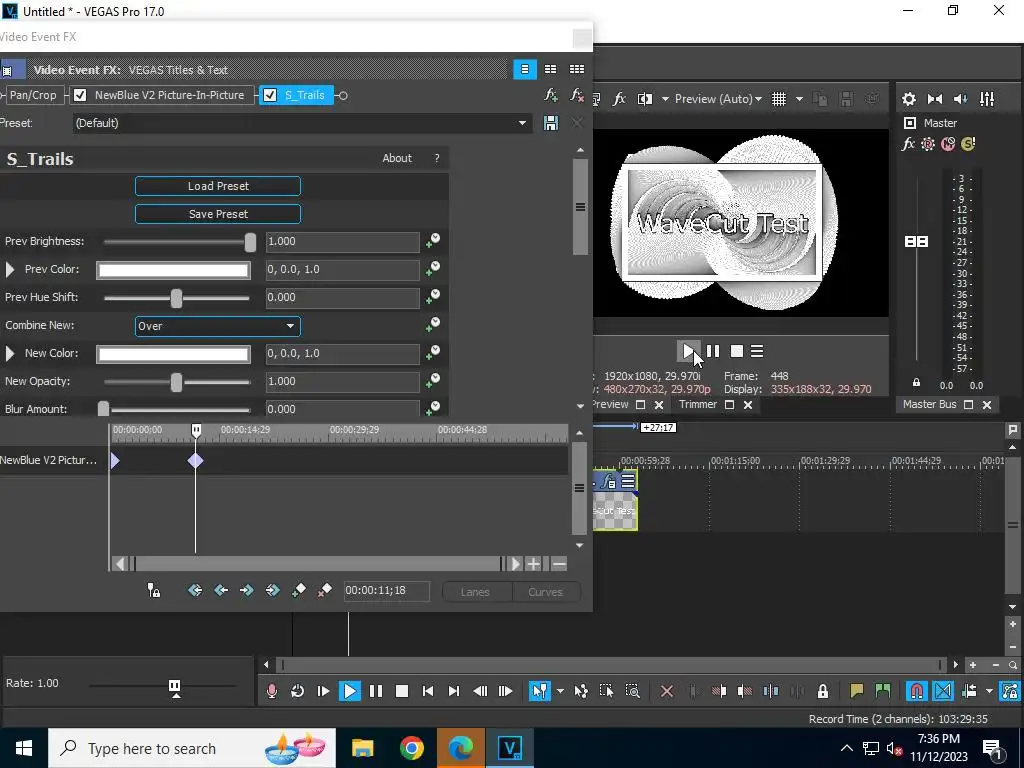
Task: Insert a Region with green icon
Action: click(882, 691)
